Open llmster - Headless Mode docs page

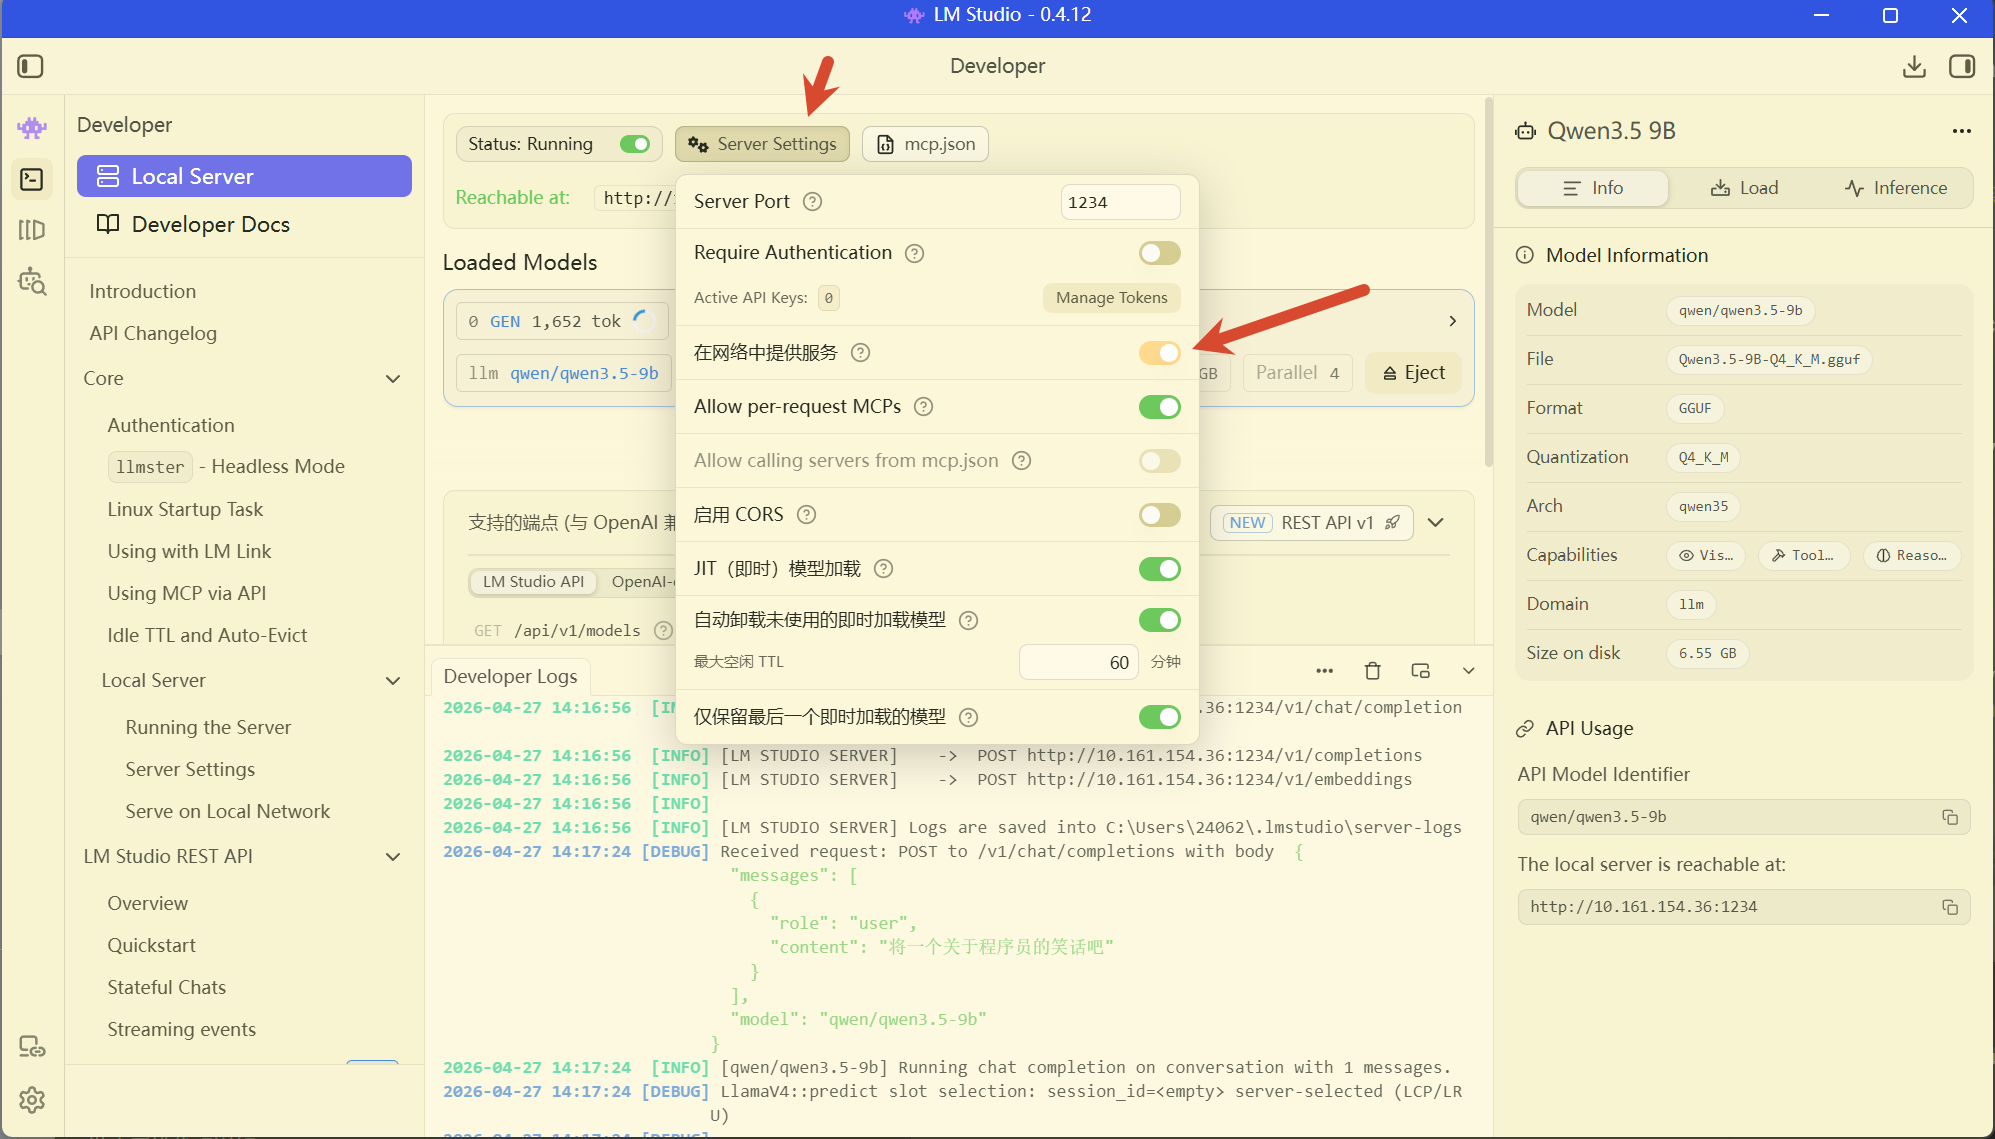tap(226, 467)
